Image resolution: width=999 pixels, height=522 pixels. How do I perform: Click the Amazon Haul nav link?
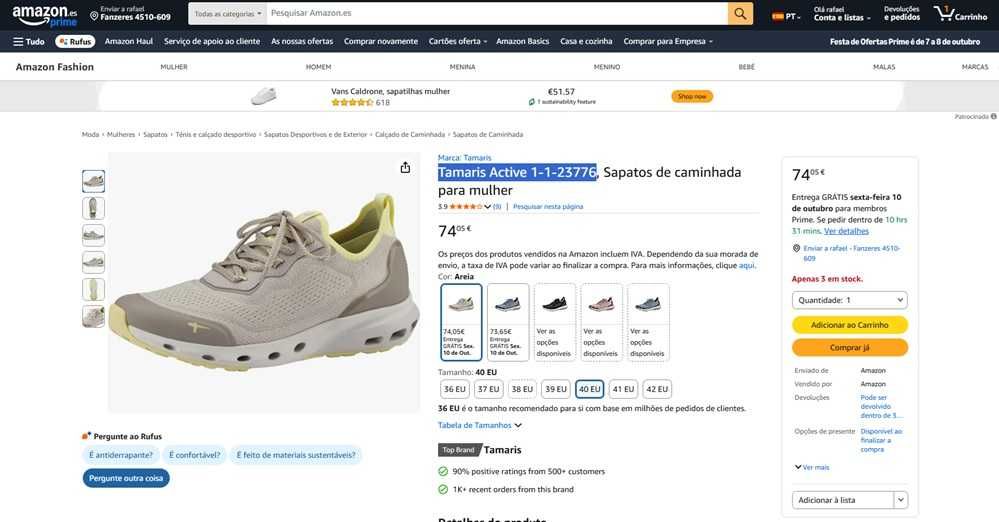(x=129, y=41)
